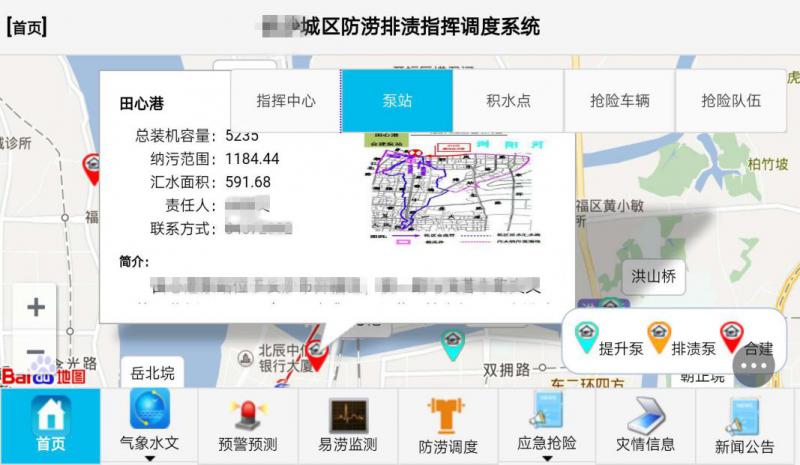Toggle the 排渍泵 orange legend marker

pyautogui.click(x=659, y=334)
